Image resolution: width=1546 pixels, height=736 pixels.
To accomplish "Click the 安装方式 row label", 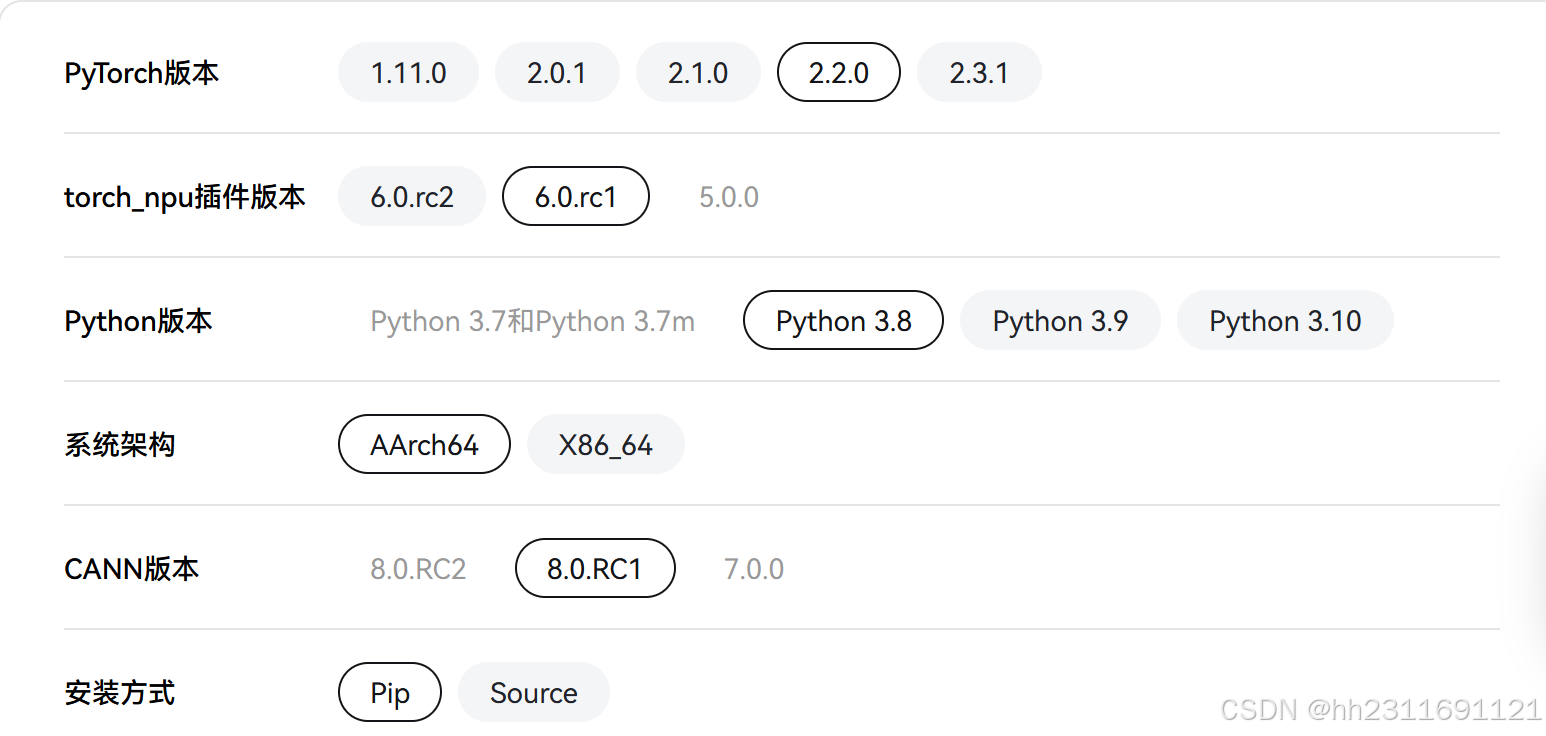I will (120, 693).
